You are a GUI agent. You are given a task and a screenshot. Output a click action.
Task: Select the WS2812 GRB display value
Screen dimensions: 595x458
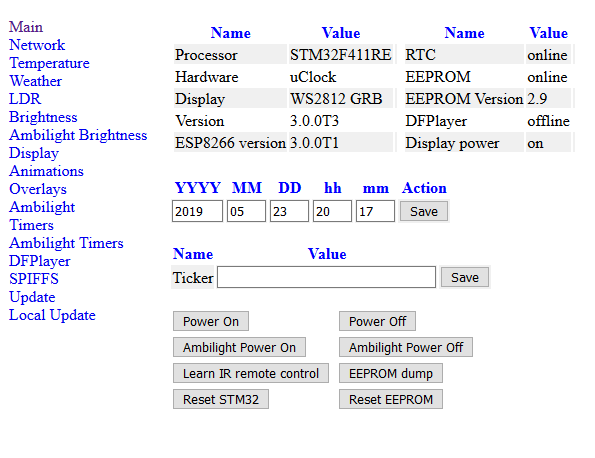(336, 99)
